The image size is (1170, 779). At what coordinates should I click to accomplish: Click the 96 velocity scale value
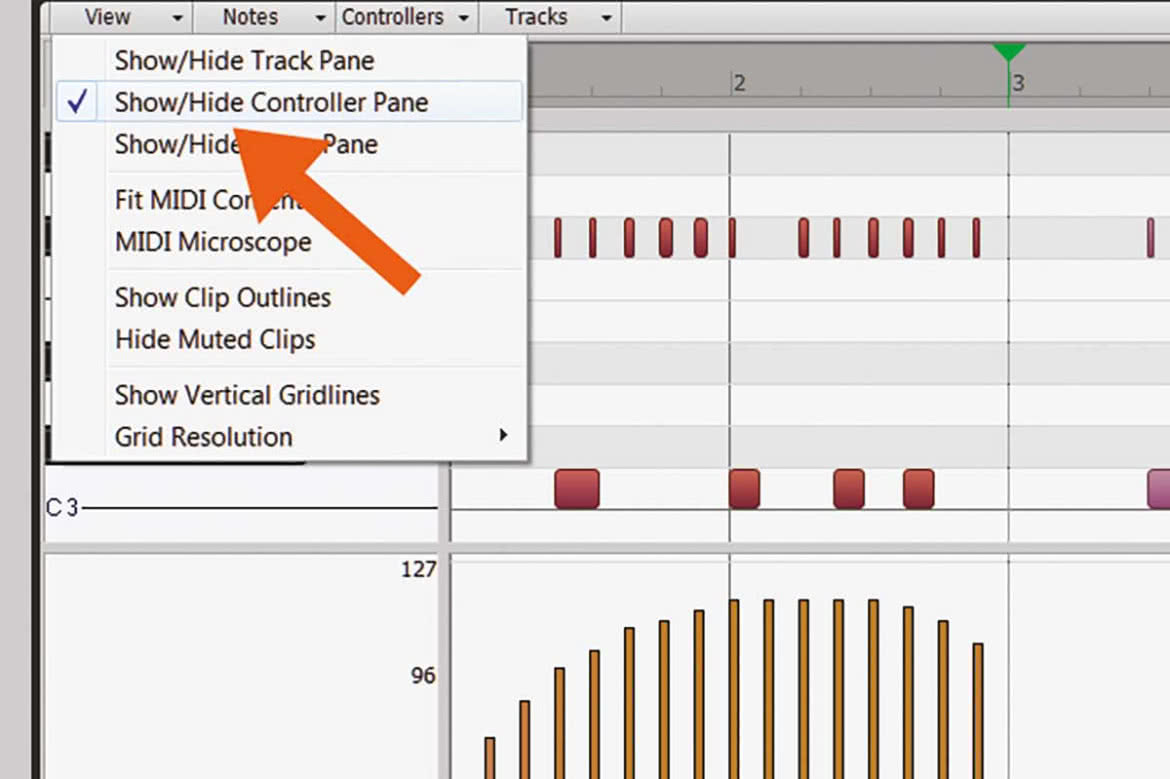point(423,676)
